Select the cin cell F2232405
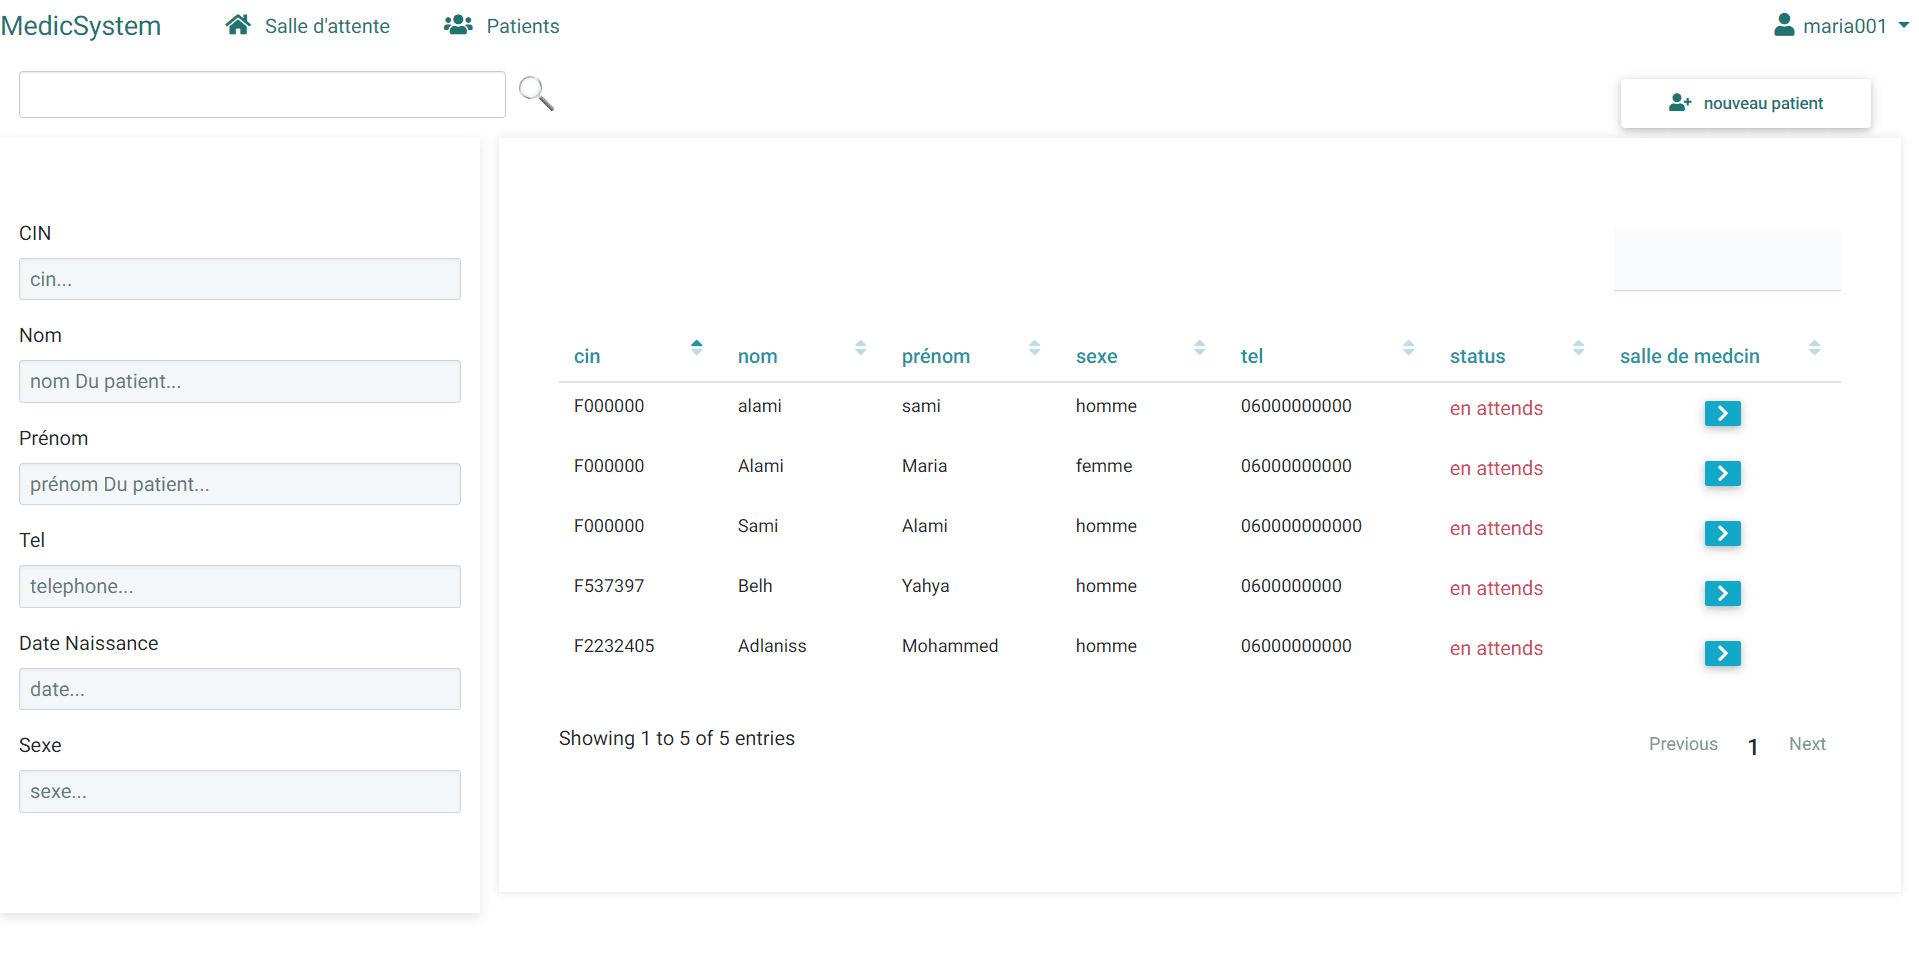The width and height of the screenshot is (1919, 956). click(614, 646)
